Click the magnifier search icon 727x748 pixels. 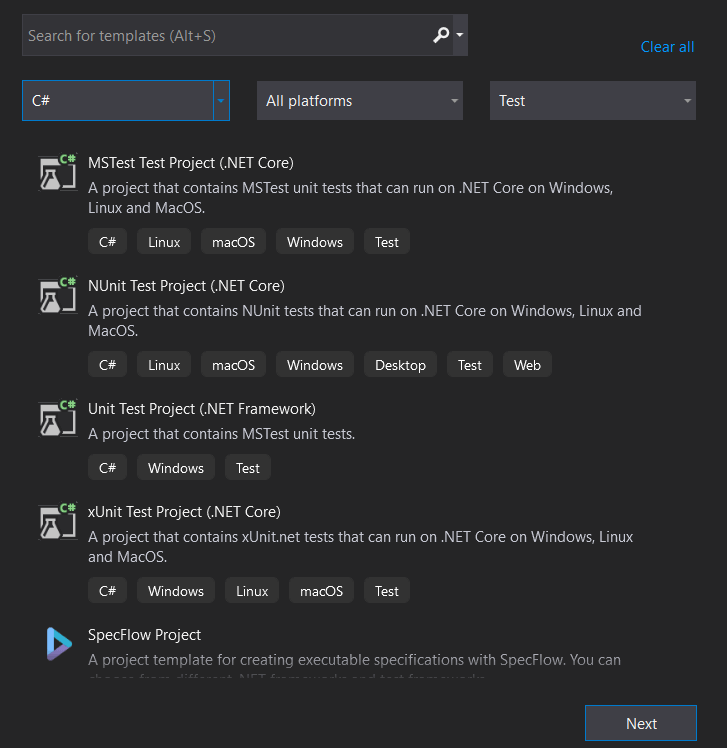click(441, 35)
